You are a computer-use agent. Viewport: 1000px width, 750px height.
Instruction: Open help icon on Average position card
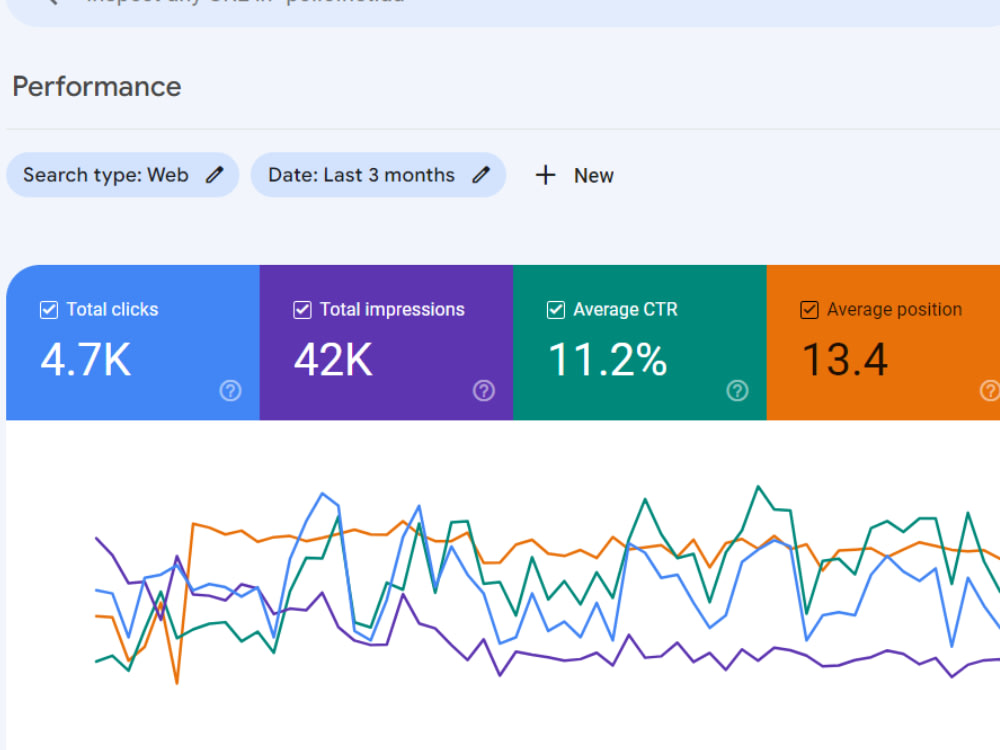990,390
